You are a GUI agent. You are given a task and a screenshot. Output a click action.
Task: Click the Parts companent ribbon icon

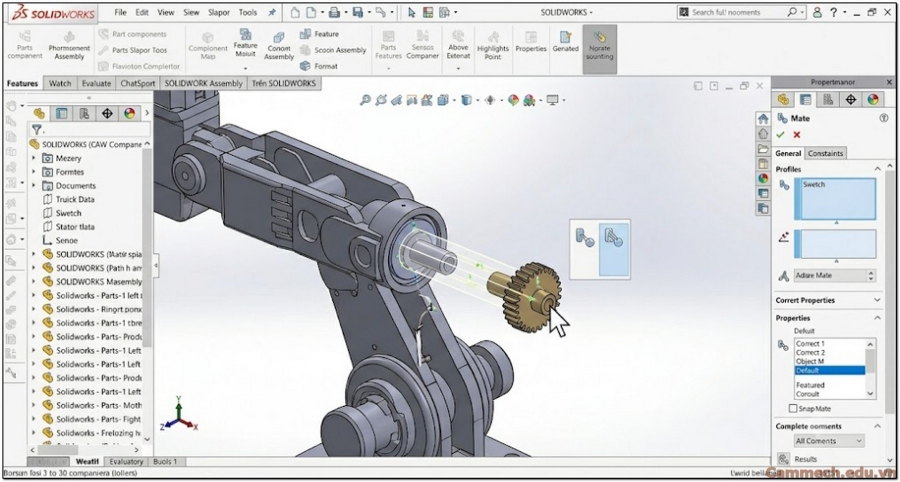point(25,45)
